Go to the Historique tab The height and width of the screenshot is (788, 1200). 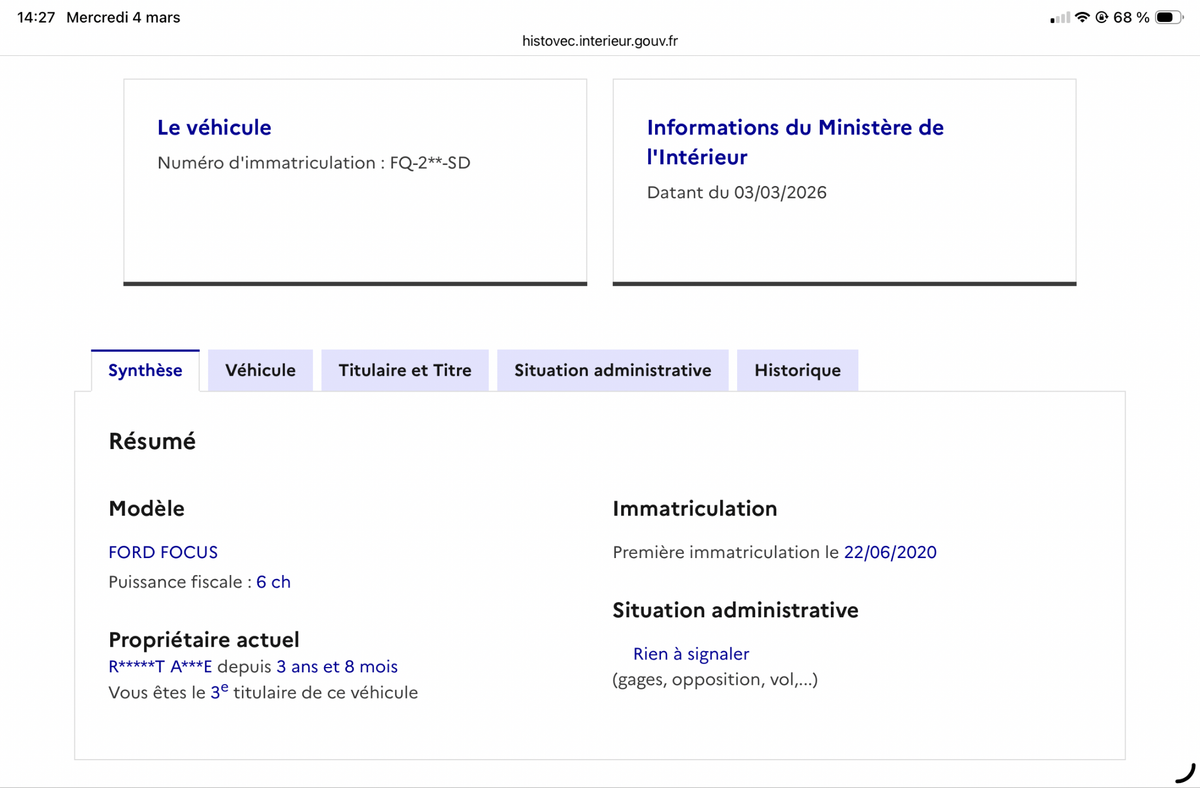tap(797, 370)
